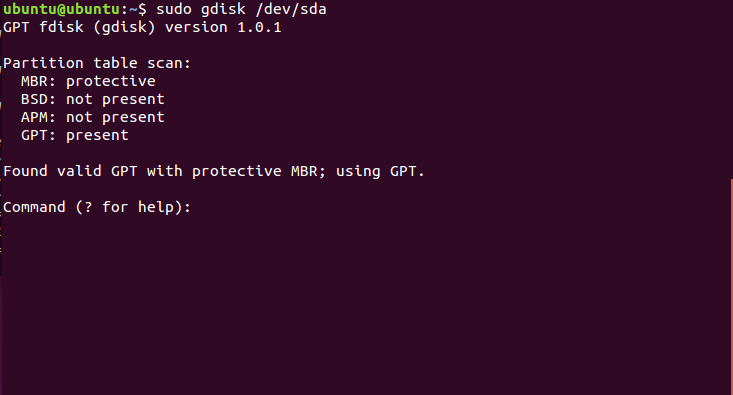Click the word protective after MBR

[111, 81]
